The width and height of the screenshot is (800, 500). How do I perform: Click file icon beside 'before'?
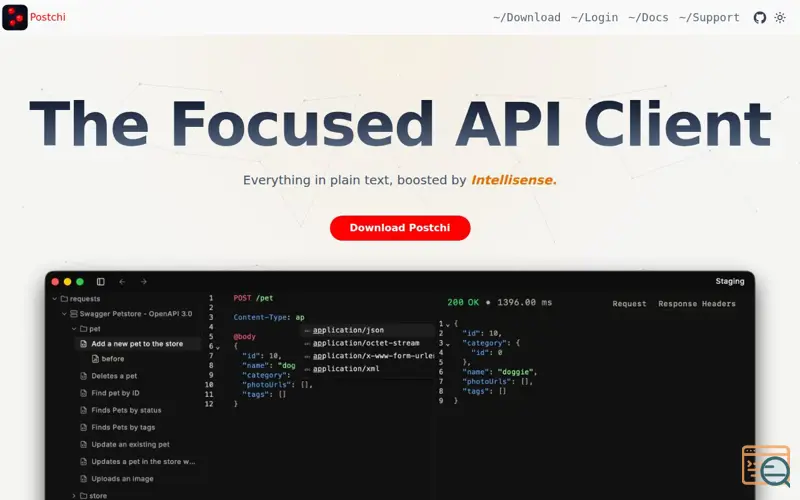(x=95, y=359)
